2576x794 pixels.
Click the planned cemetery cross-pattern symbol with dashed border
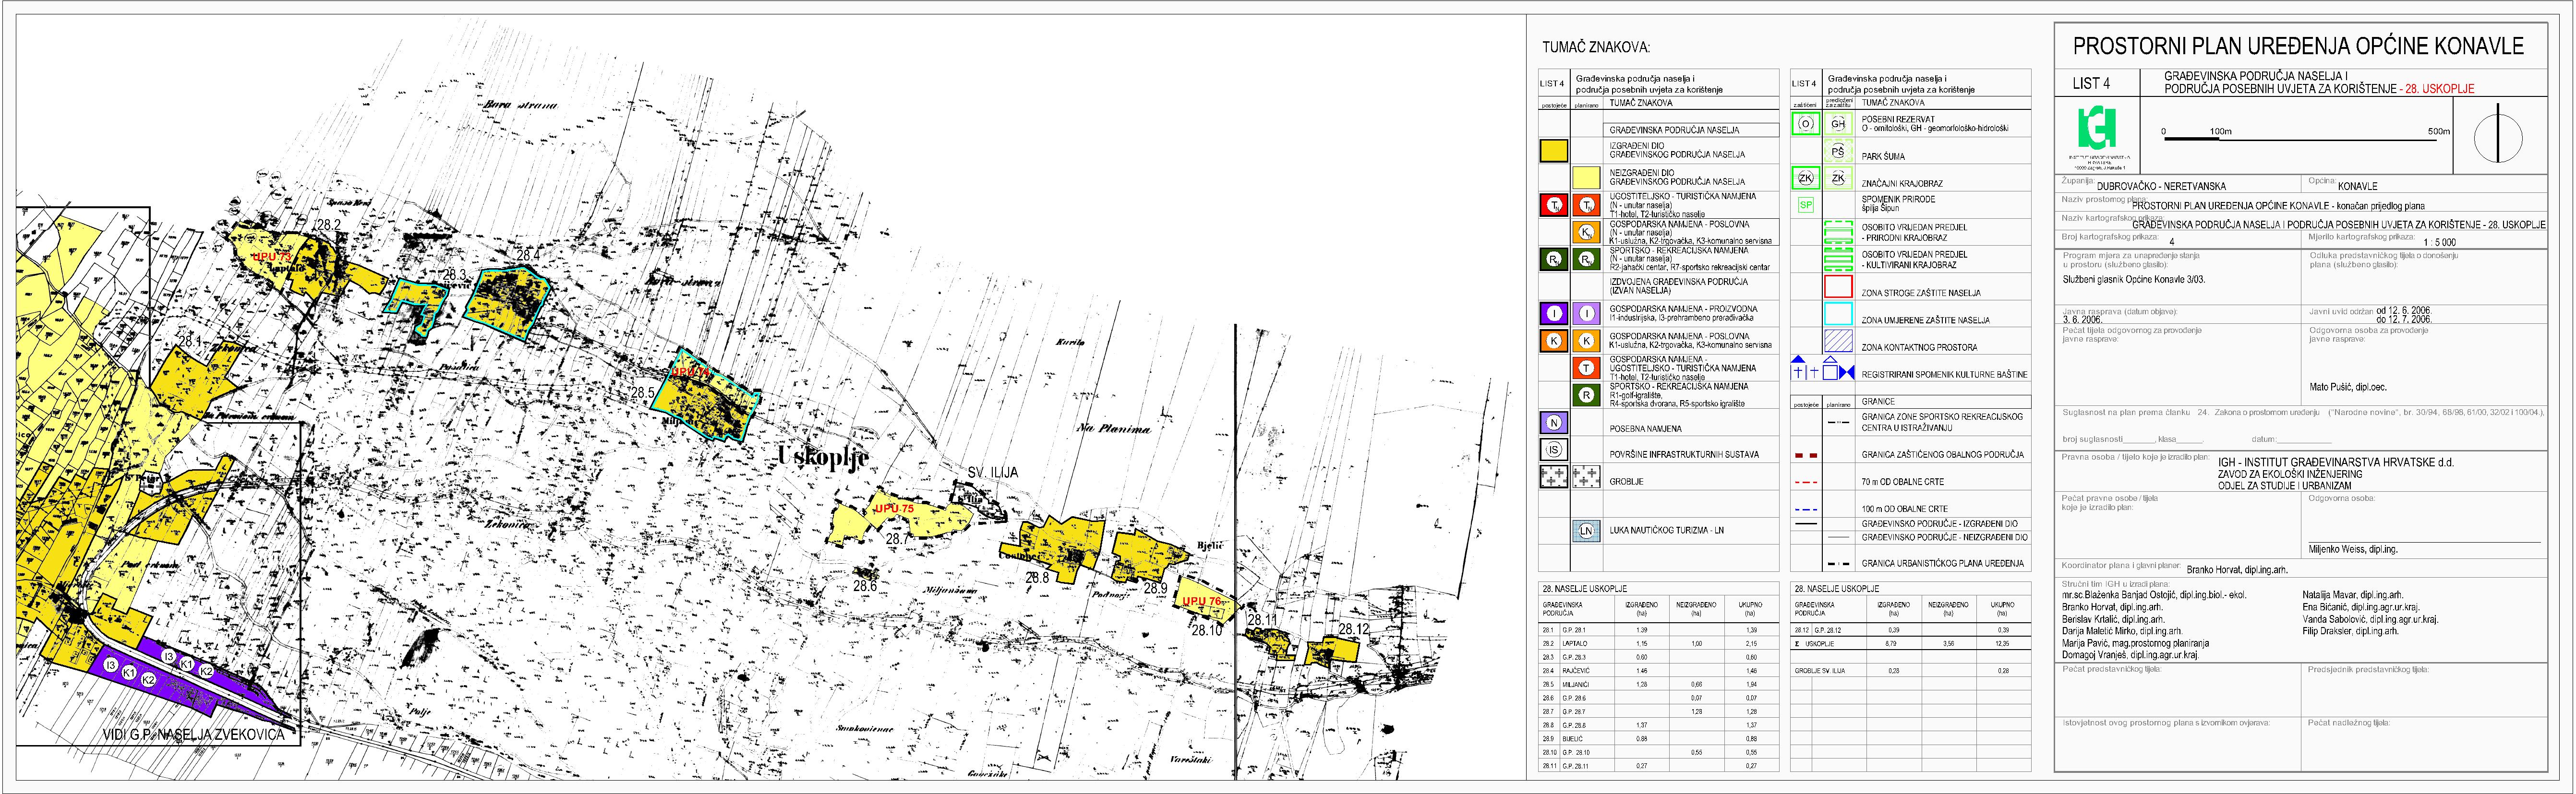coord(1586,477)
